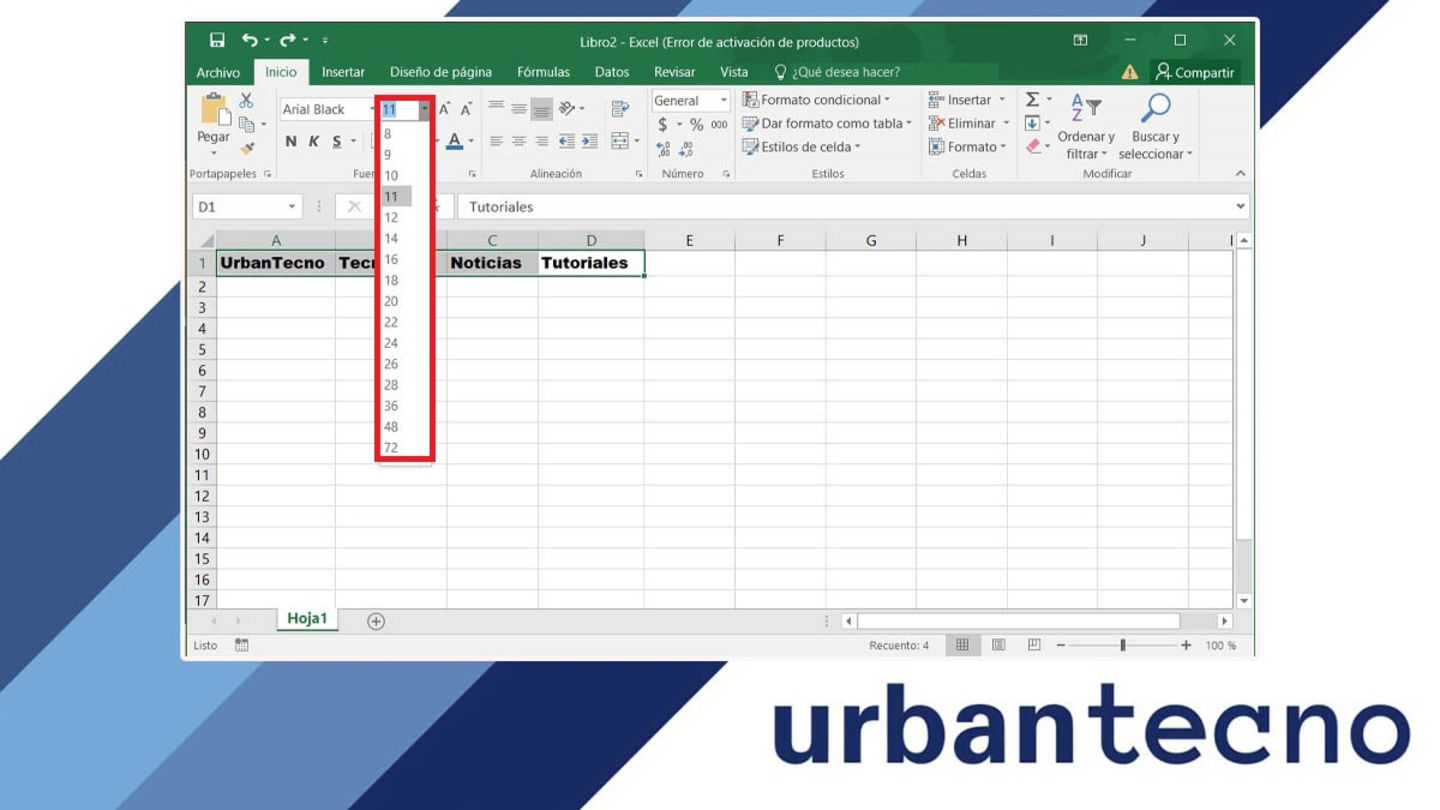Screen dimensions: 1440x810
Task: Add a new sheet with the plus icon
Action: point(376,621)
